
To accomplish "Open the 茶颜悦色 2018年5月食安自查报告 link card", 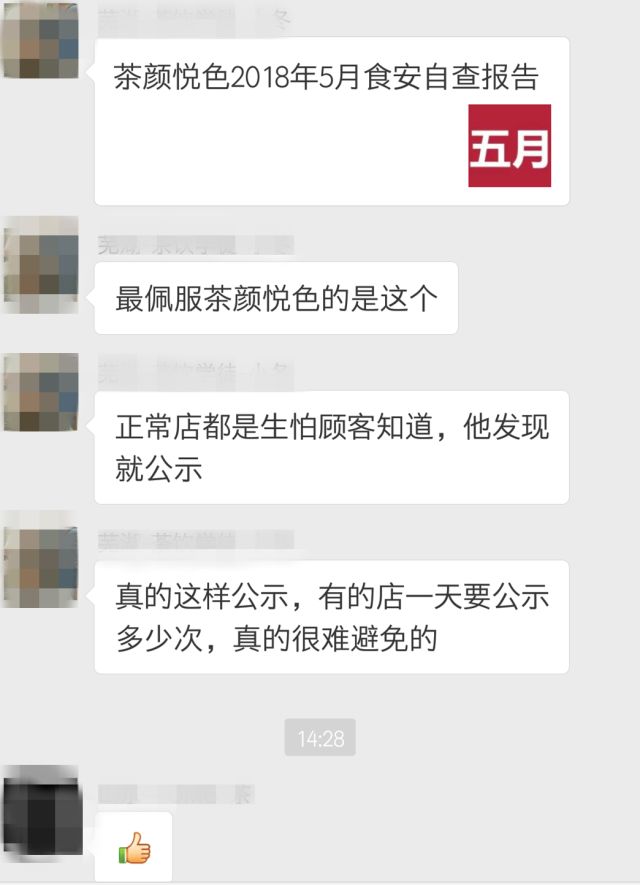I will coord(332,121).
